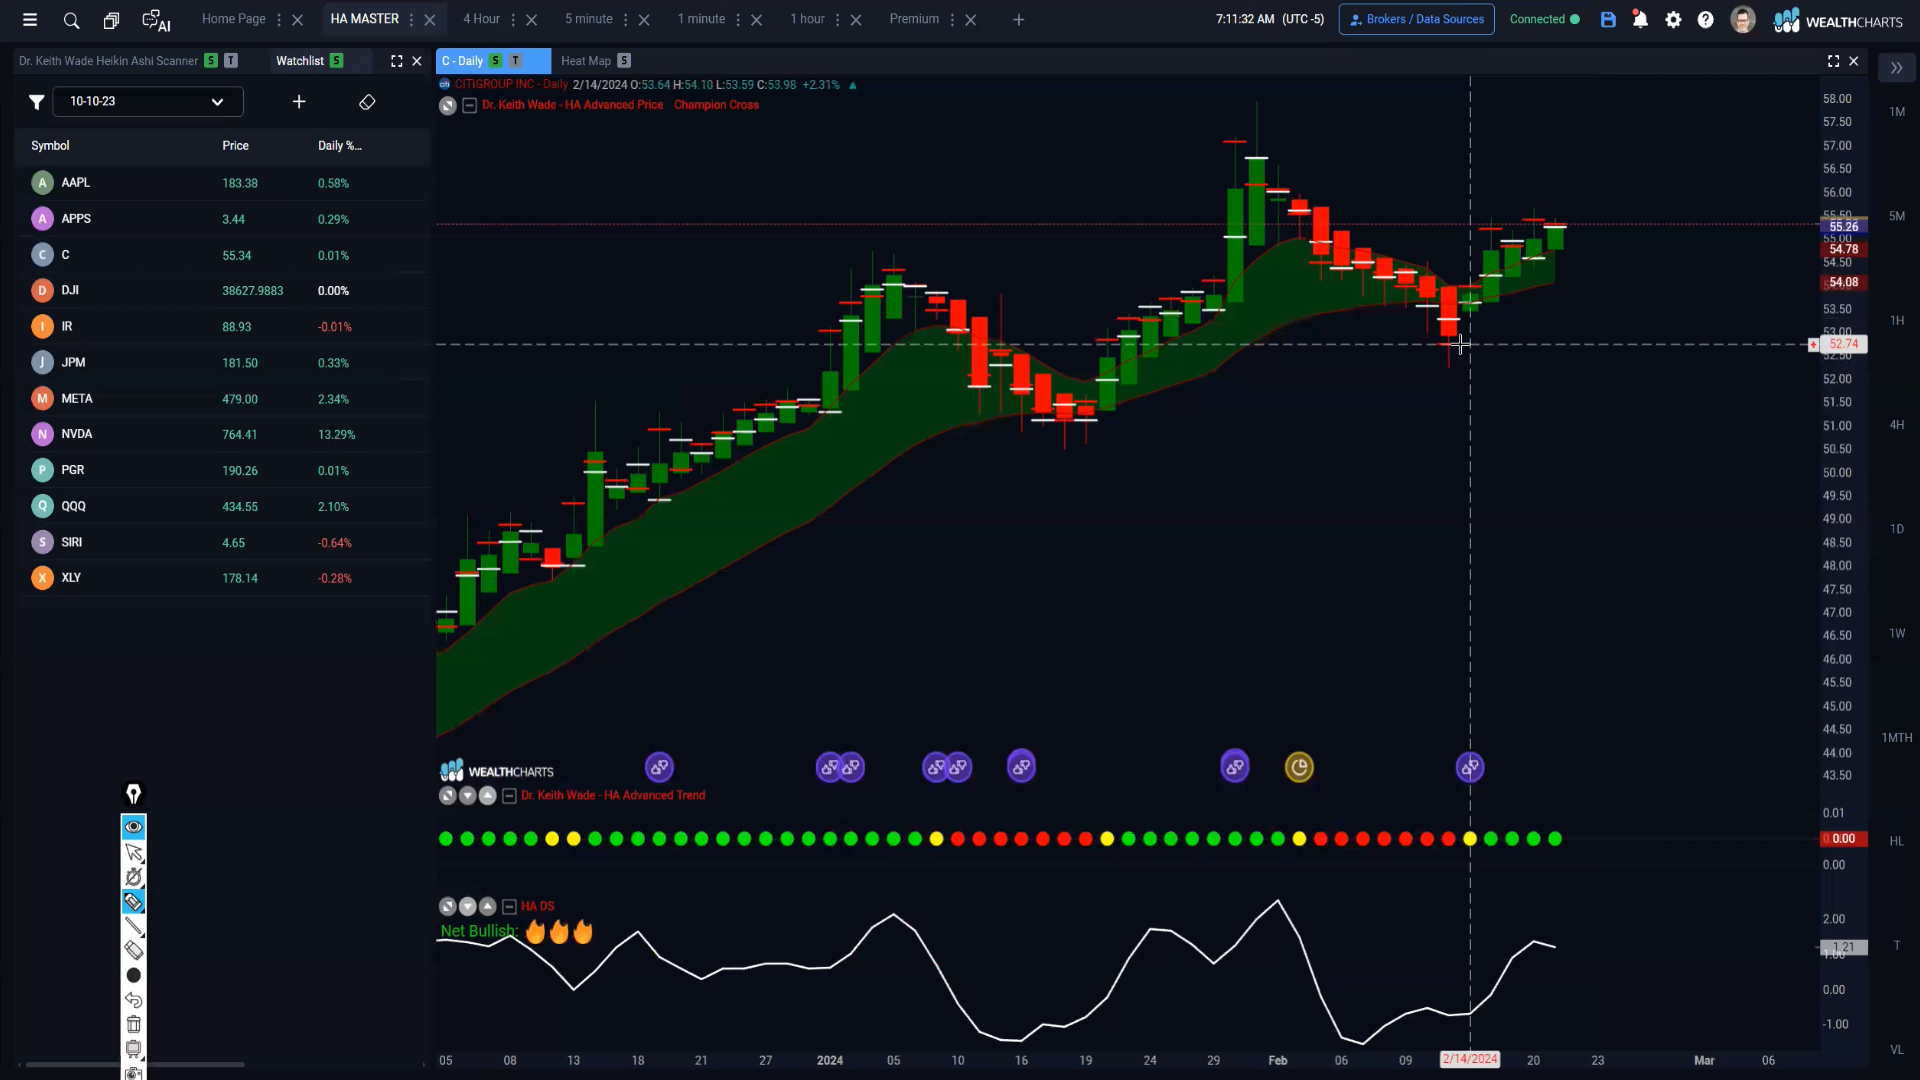
Task: Toggle HA Advanced Trend indicator minus box
Action: (x=509, y=796)
